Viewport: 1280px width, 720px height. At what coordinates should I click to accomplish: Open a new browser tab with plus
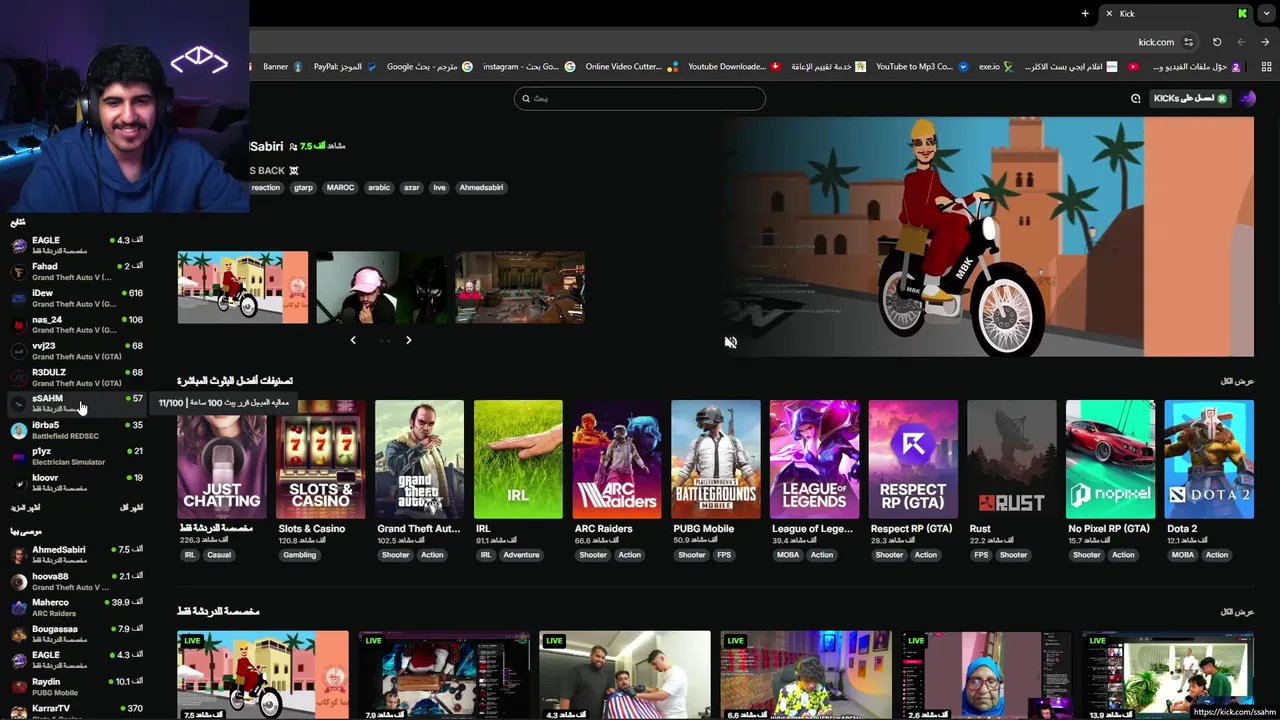pyautogui.click(x=1085, y=13)
